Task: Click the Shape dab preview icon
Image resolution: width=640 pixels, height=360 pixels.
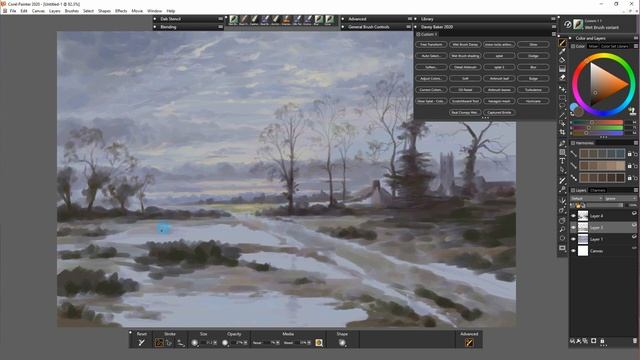Action: 342,343
